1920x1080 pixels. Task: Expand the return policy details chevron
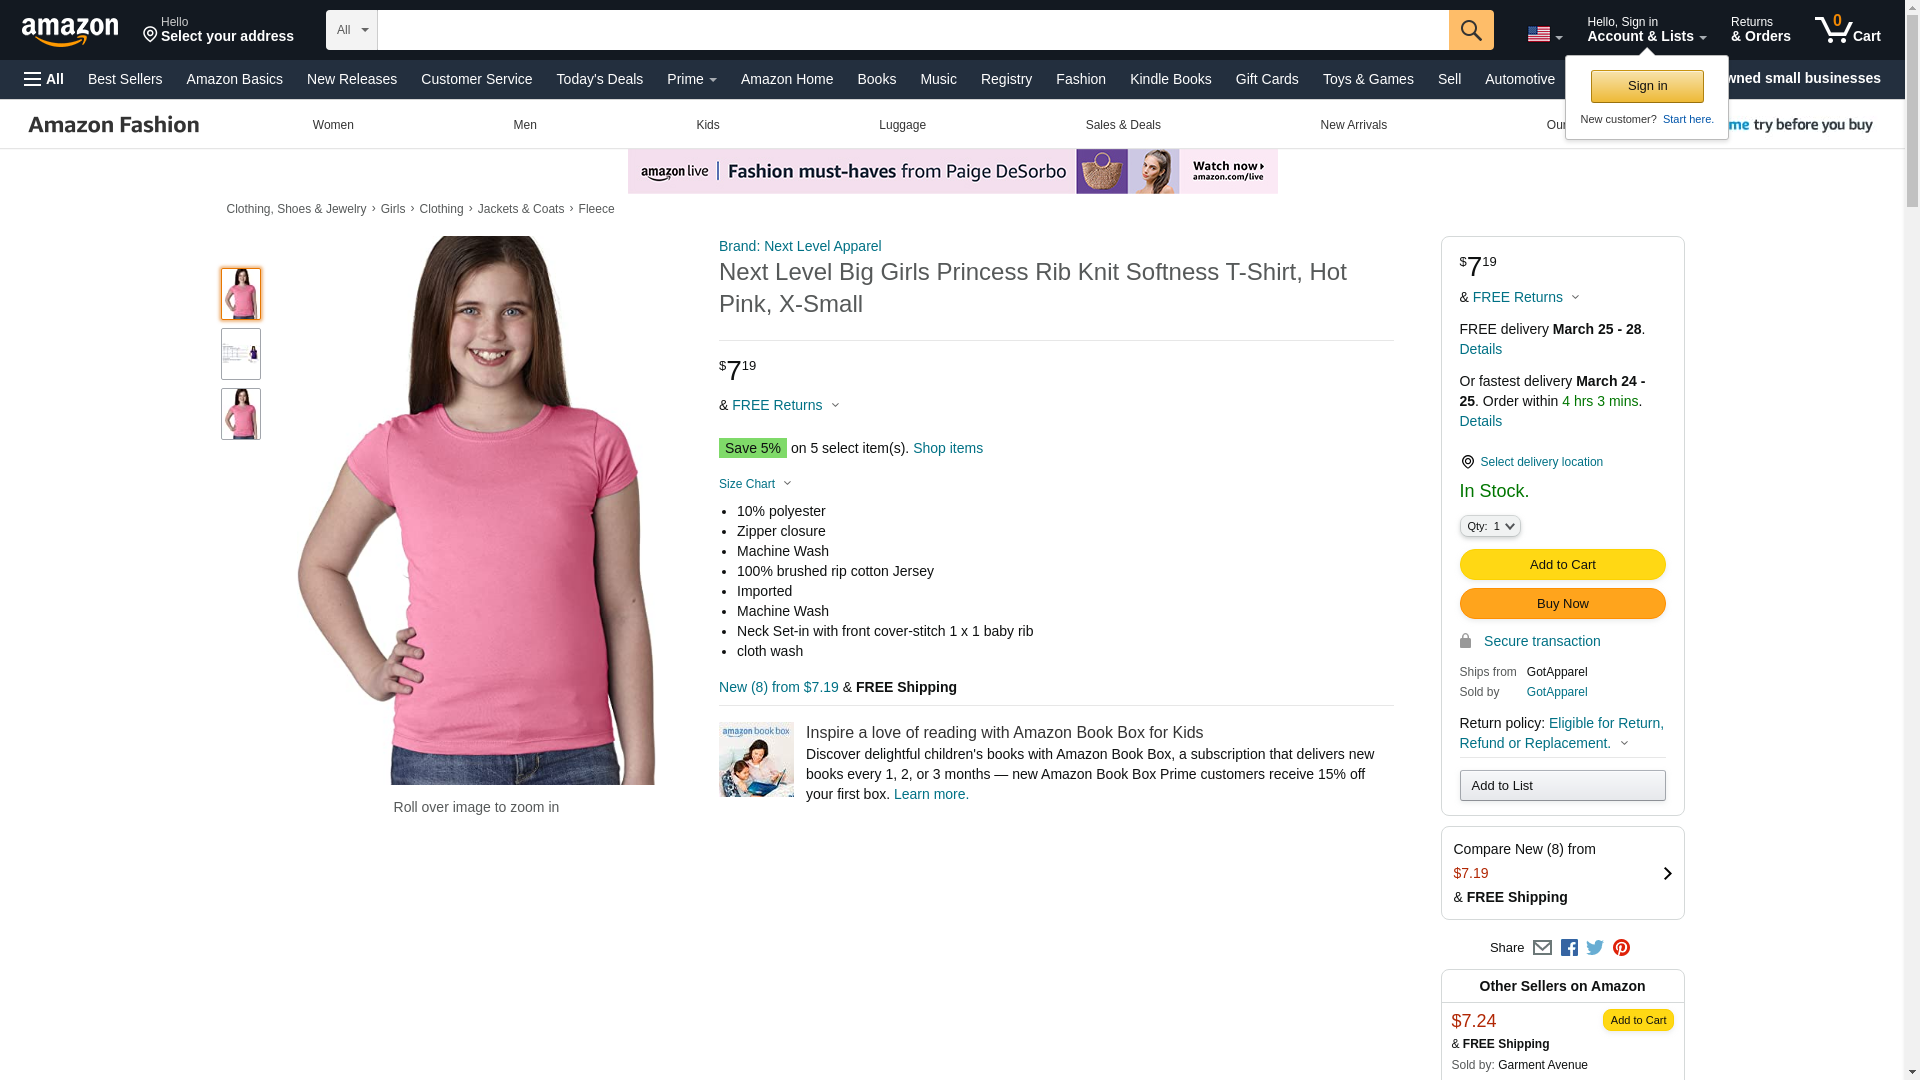pos(1624,743)
